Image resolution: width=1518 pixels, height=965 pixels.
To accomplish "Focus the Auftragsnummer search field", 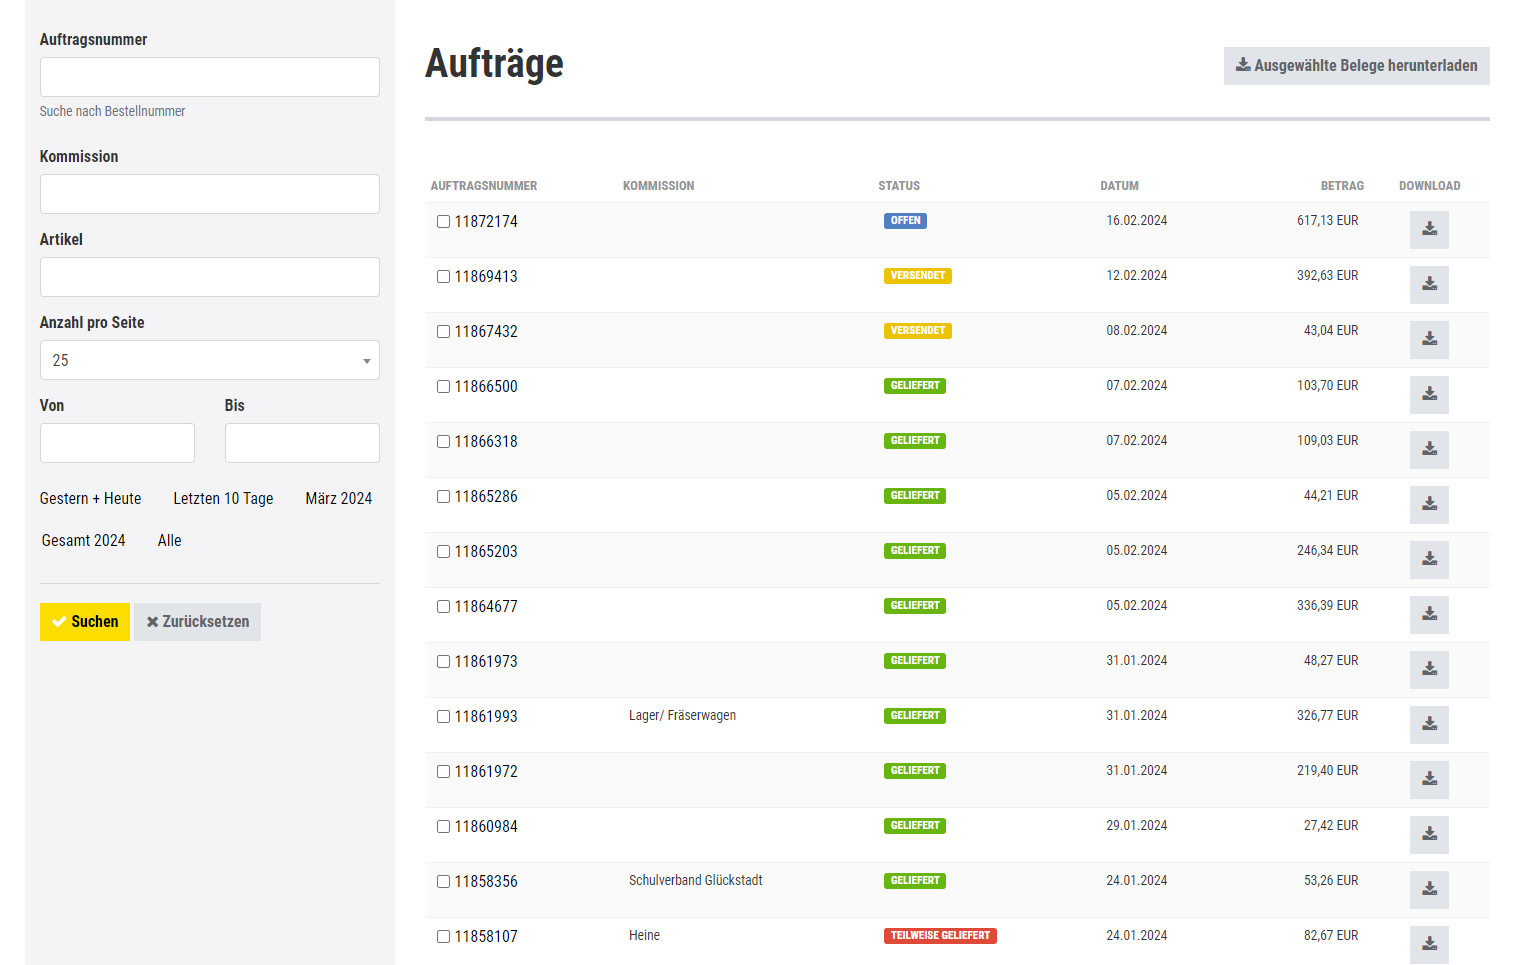I will pyautogui.click(x=210, y=77).
